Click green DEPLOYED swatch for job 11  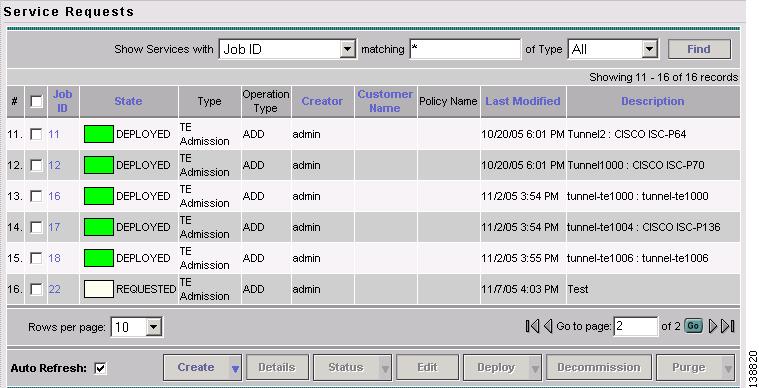pos(99,134)
